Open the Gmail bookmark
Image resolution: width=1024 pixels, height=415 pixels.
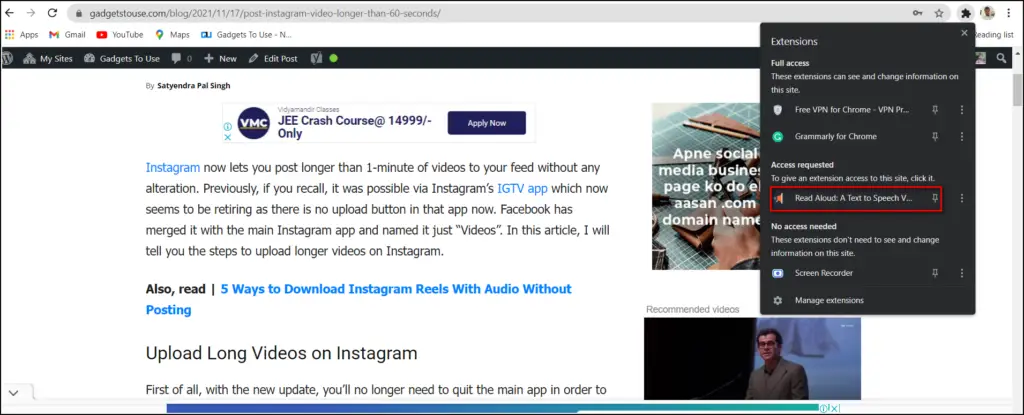[67, 35]
